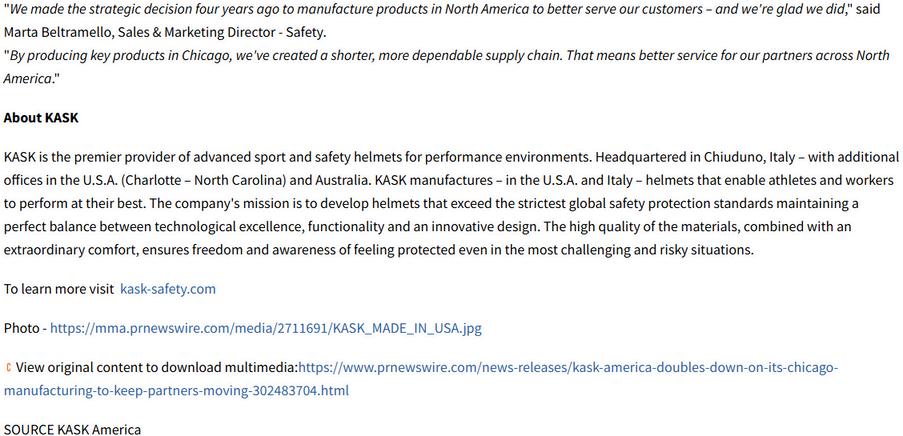Click the '(Charlotte – North Carolina)' text
The height and width of the screenshot is (436, 903).
(x=204, y=180)
